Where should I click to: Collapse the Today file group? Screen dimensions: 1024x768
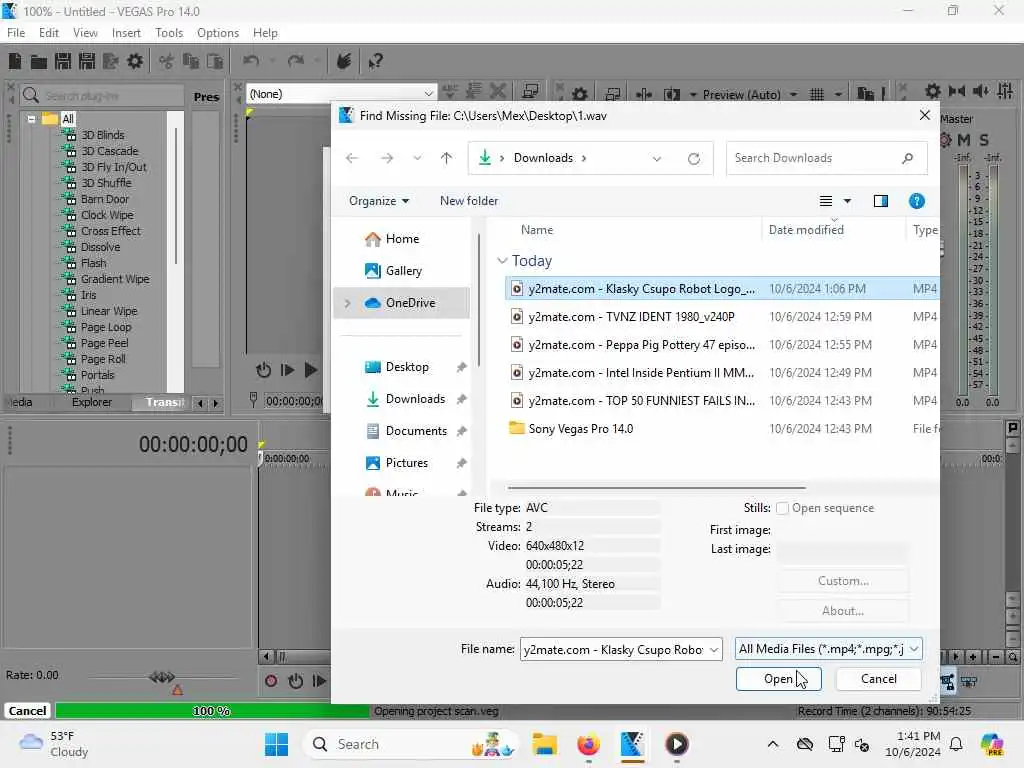[502, 261]
